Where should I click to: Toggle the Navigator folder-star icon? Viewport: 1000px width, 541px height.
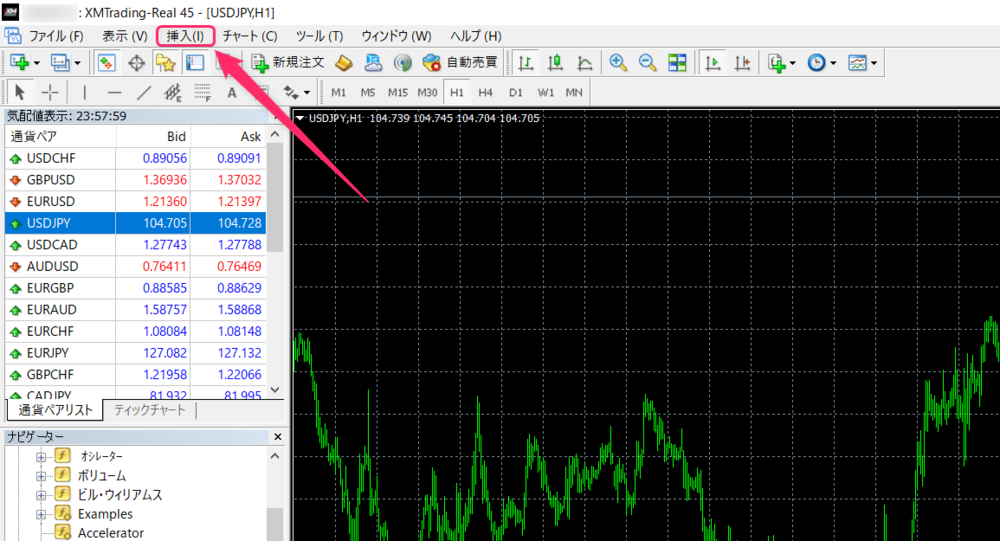coord(165,63)
